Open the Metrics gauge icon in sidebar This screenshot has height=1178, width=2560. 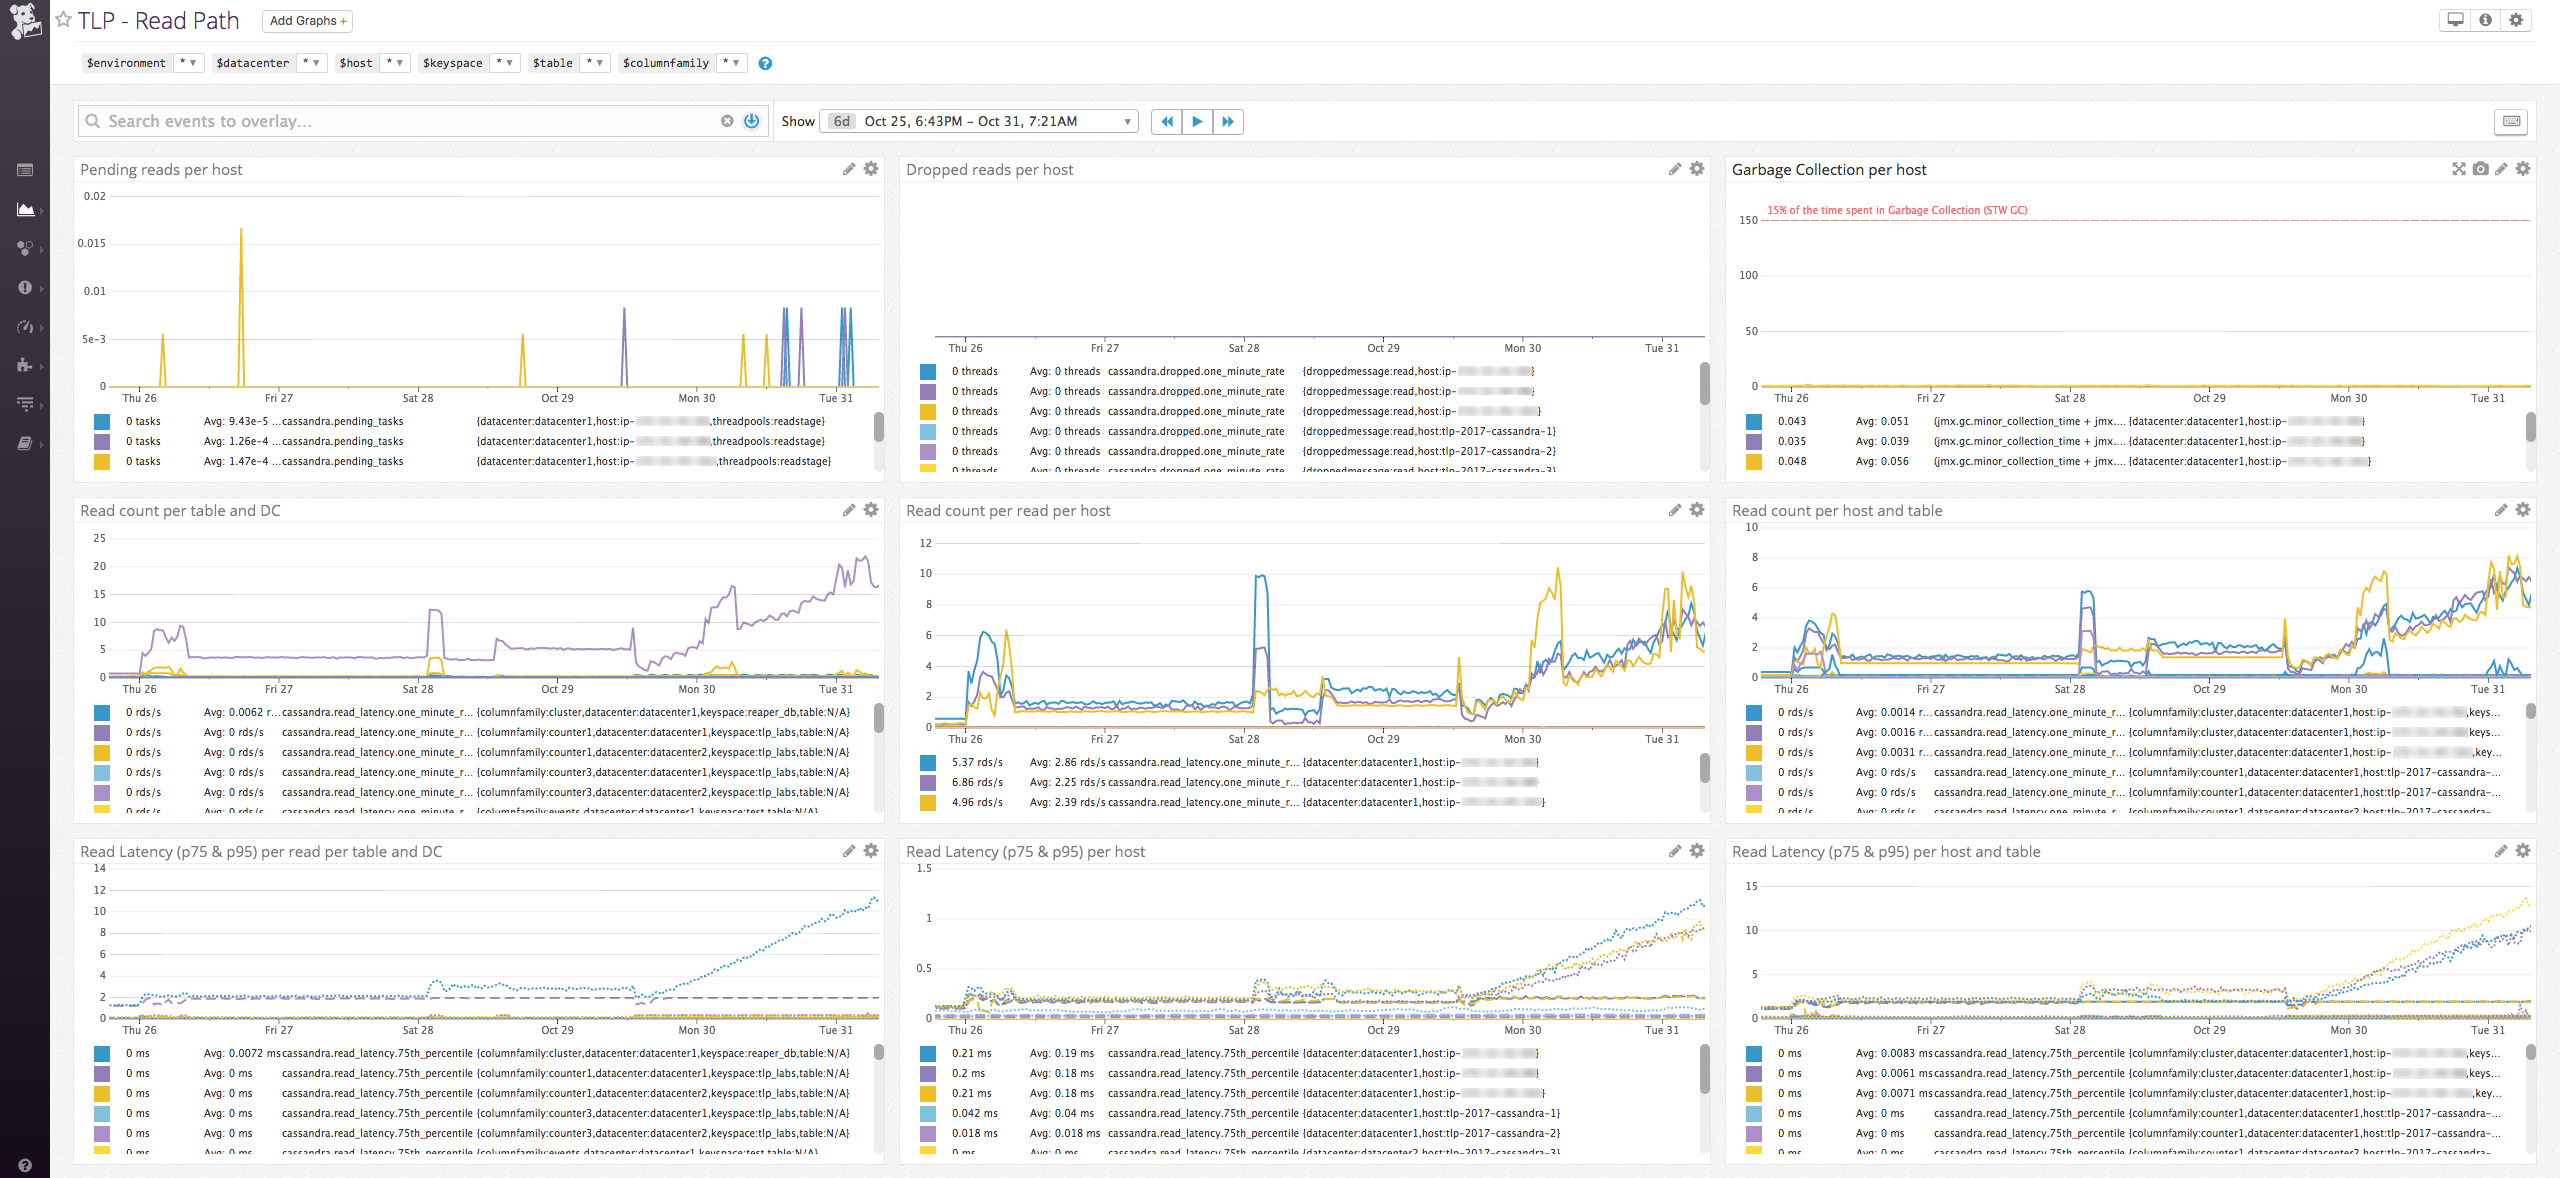click(x=25, y=327)
